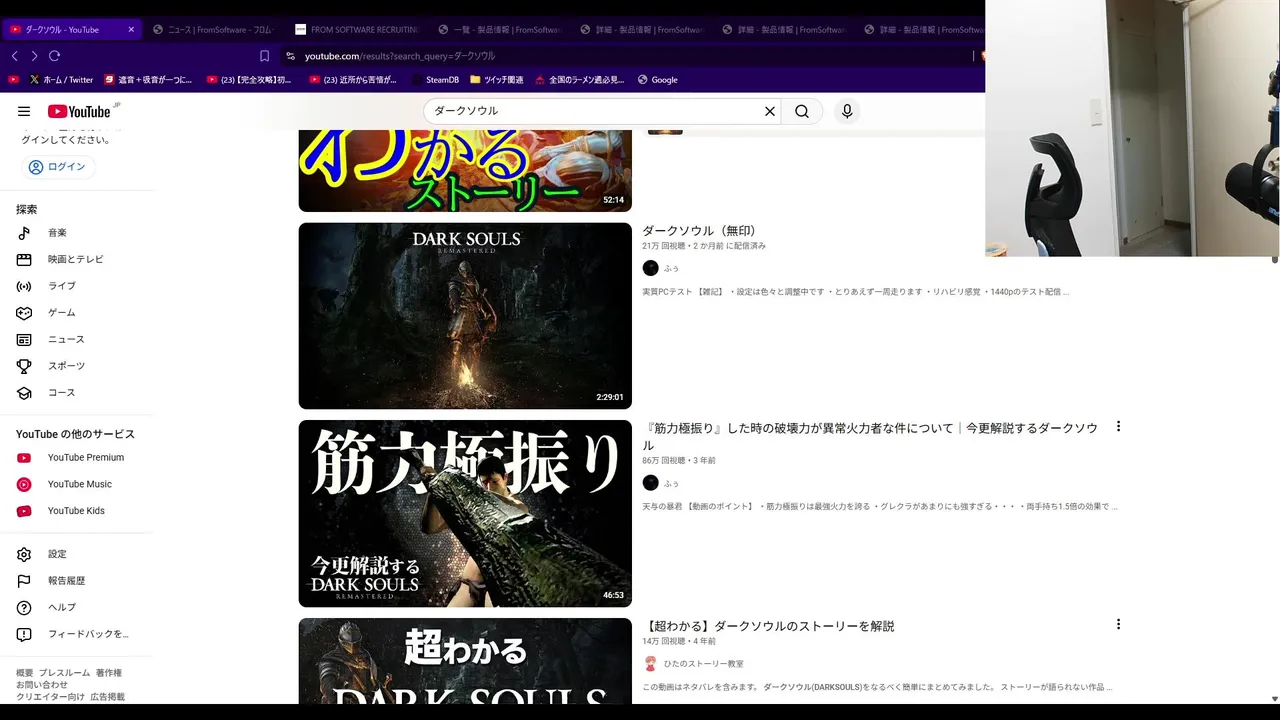
Task: Click 広告掲載 footer link
Action: [x=108, y=697]
